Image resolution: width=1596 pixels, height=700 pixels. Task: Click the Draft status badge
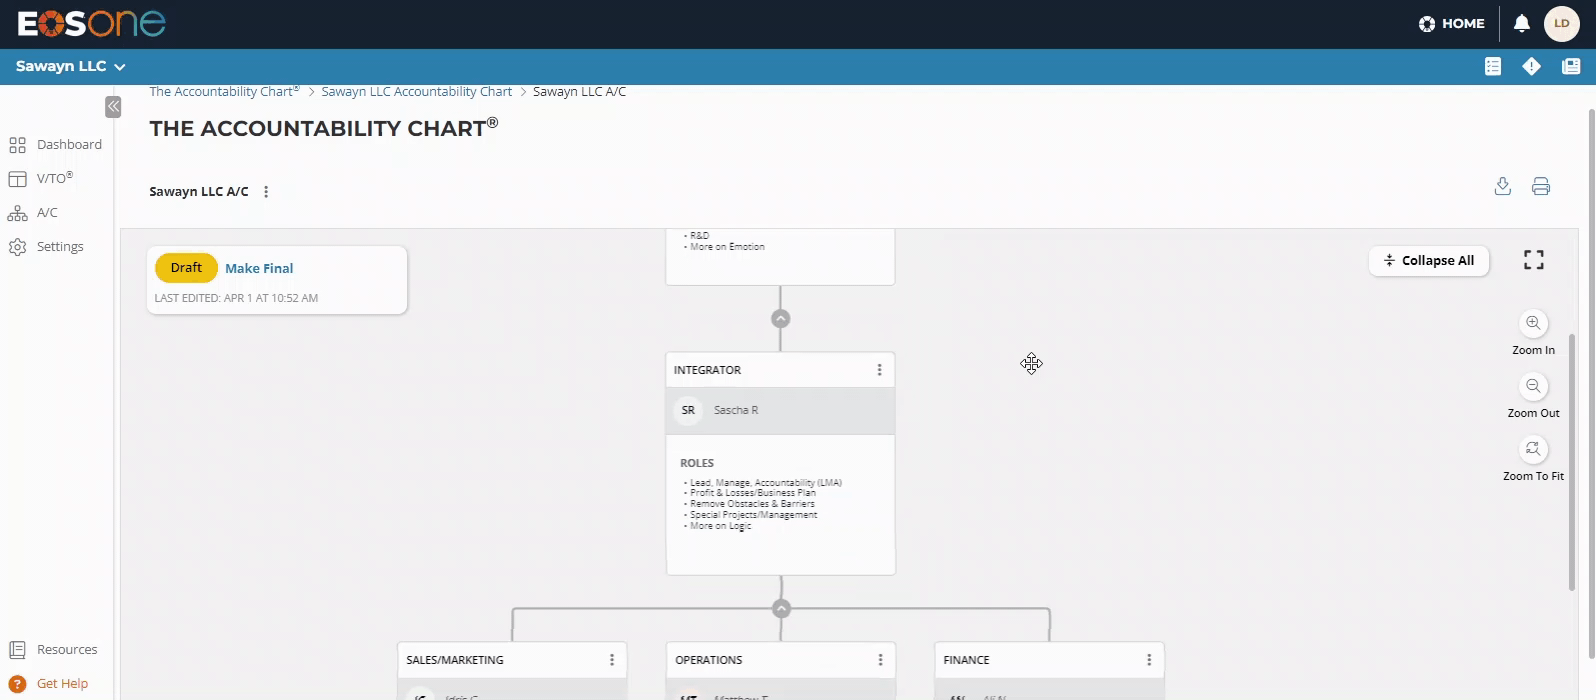186,268
